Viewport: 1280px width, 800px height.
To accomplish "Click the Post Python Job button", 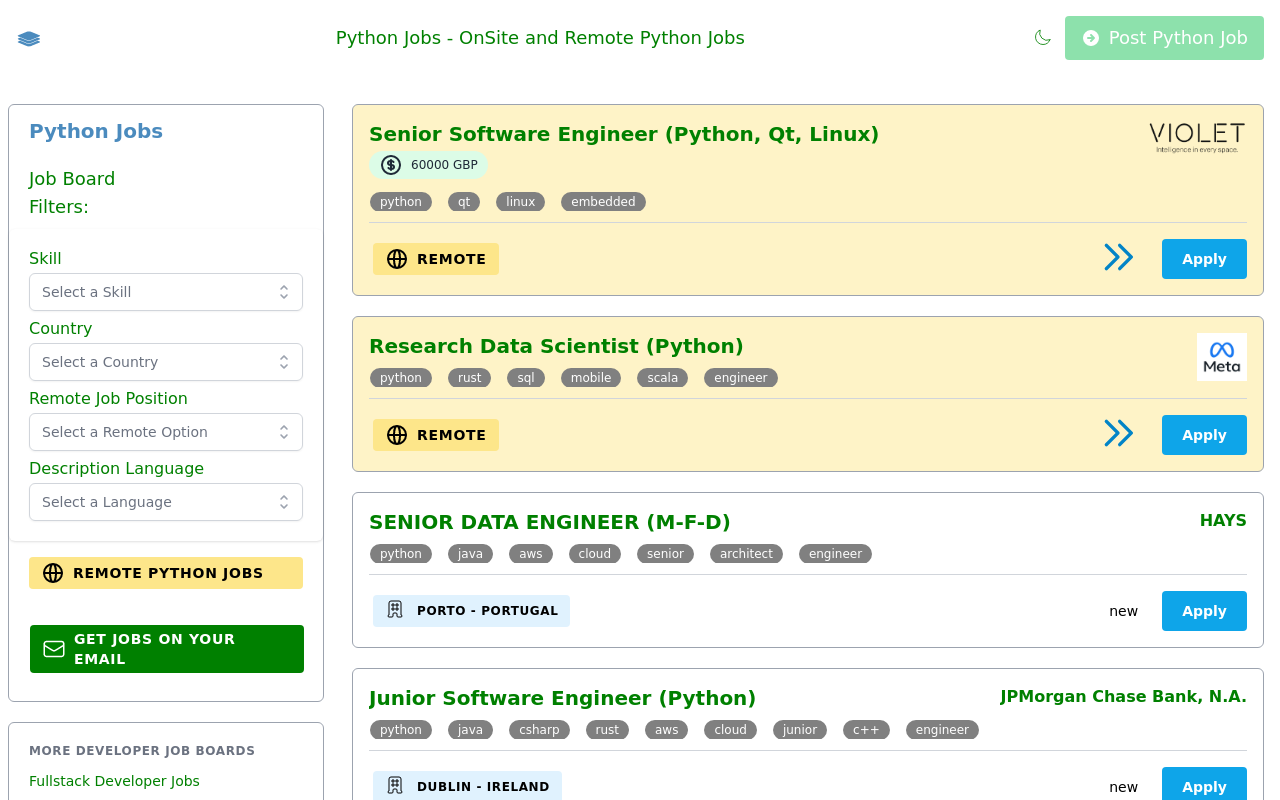I will pyautogui.click(x=1164, y=38).
